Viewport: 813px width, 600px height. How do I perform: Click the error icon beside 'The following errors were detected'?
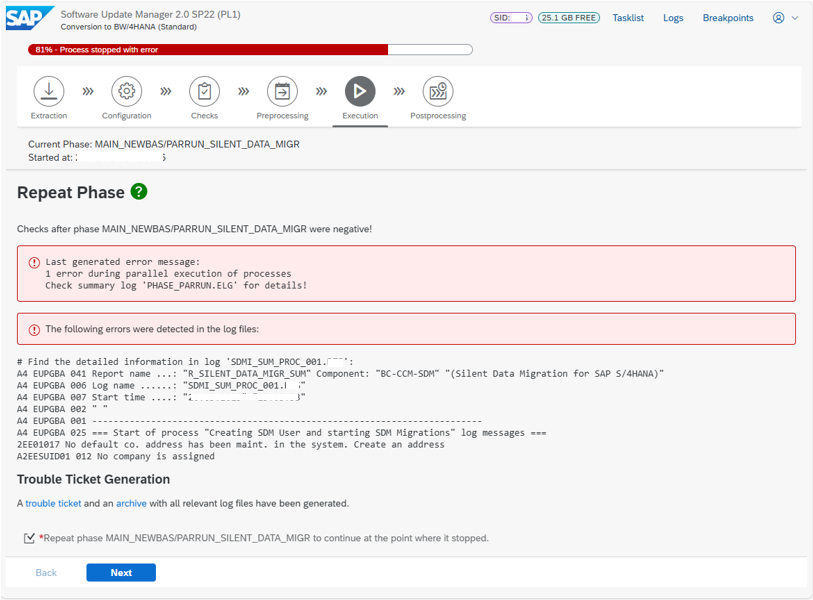[34, 330]
